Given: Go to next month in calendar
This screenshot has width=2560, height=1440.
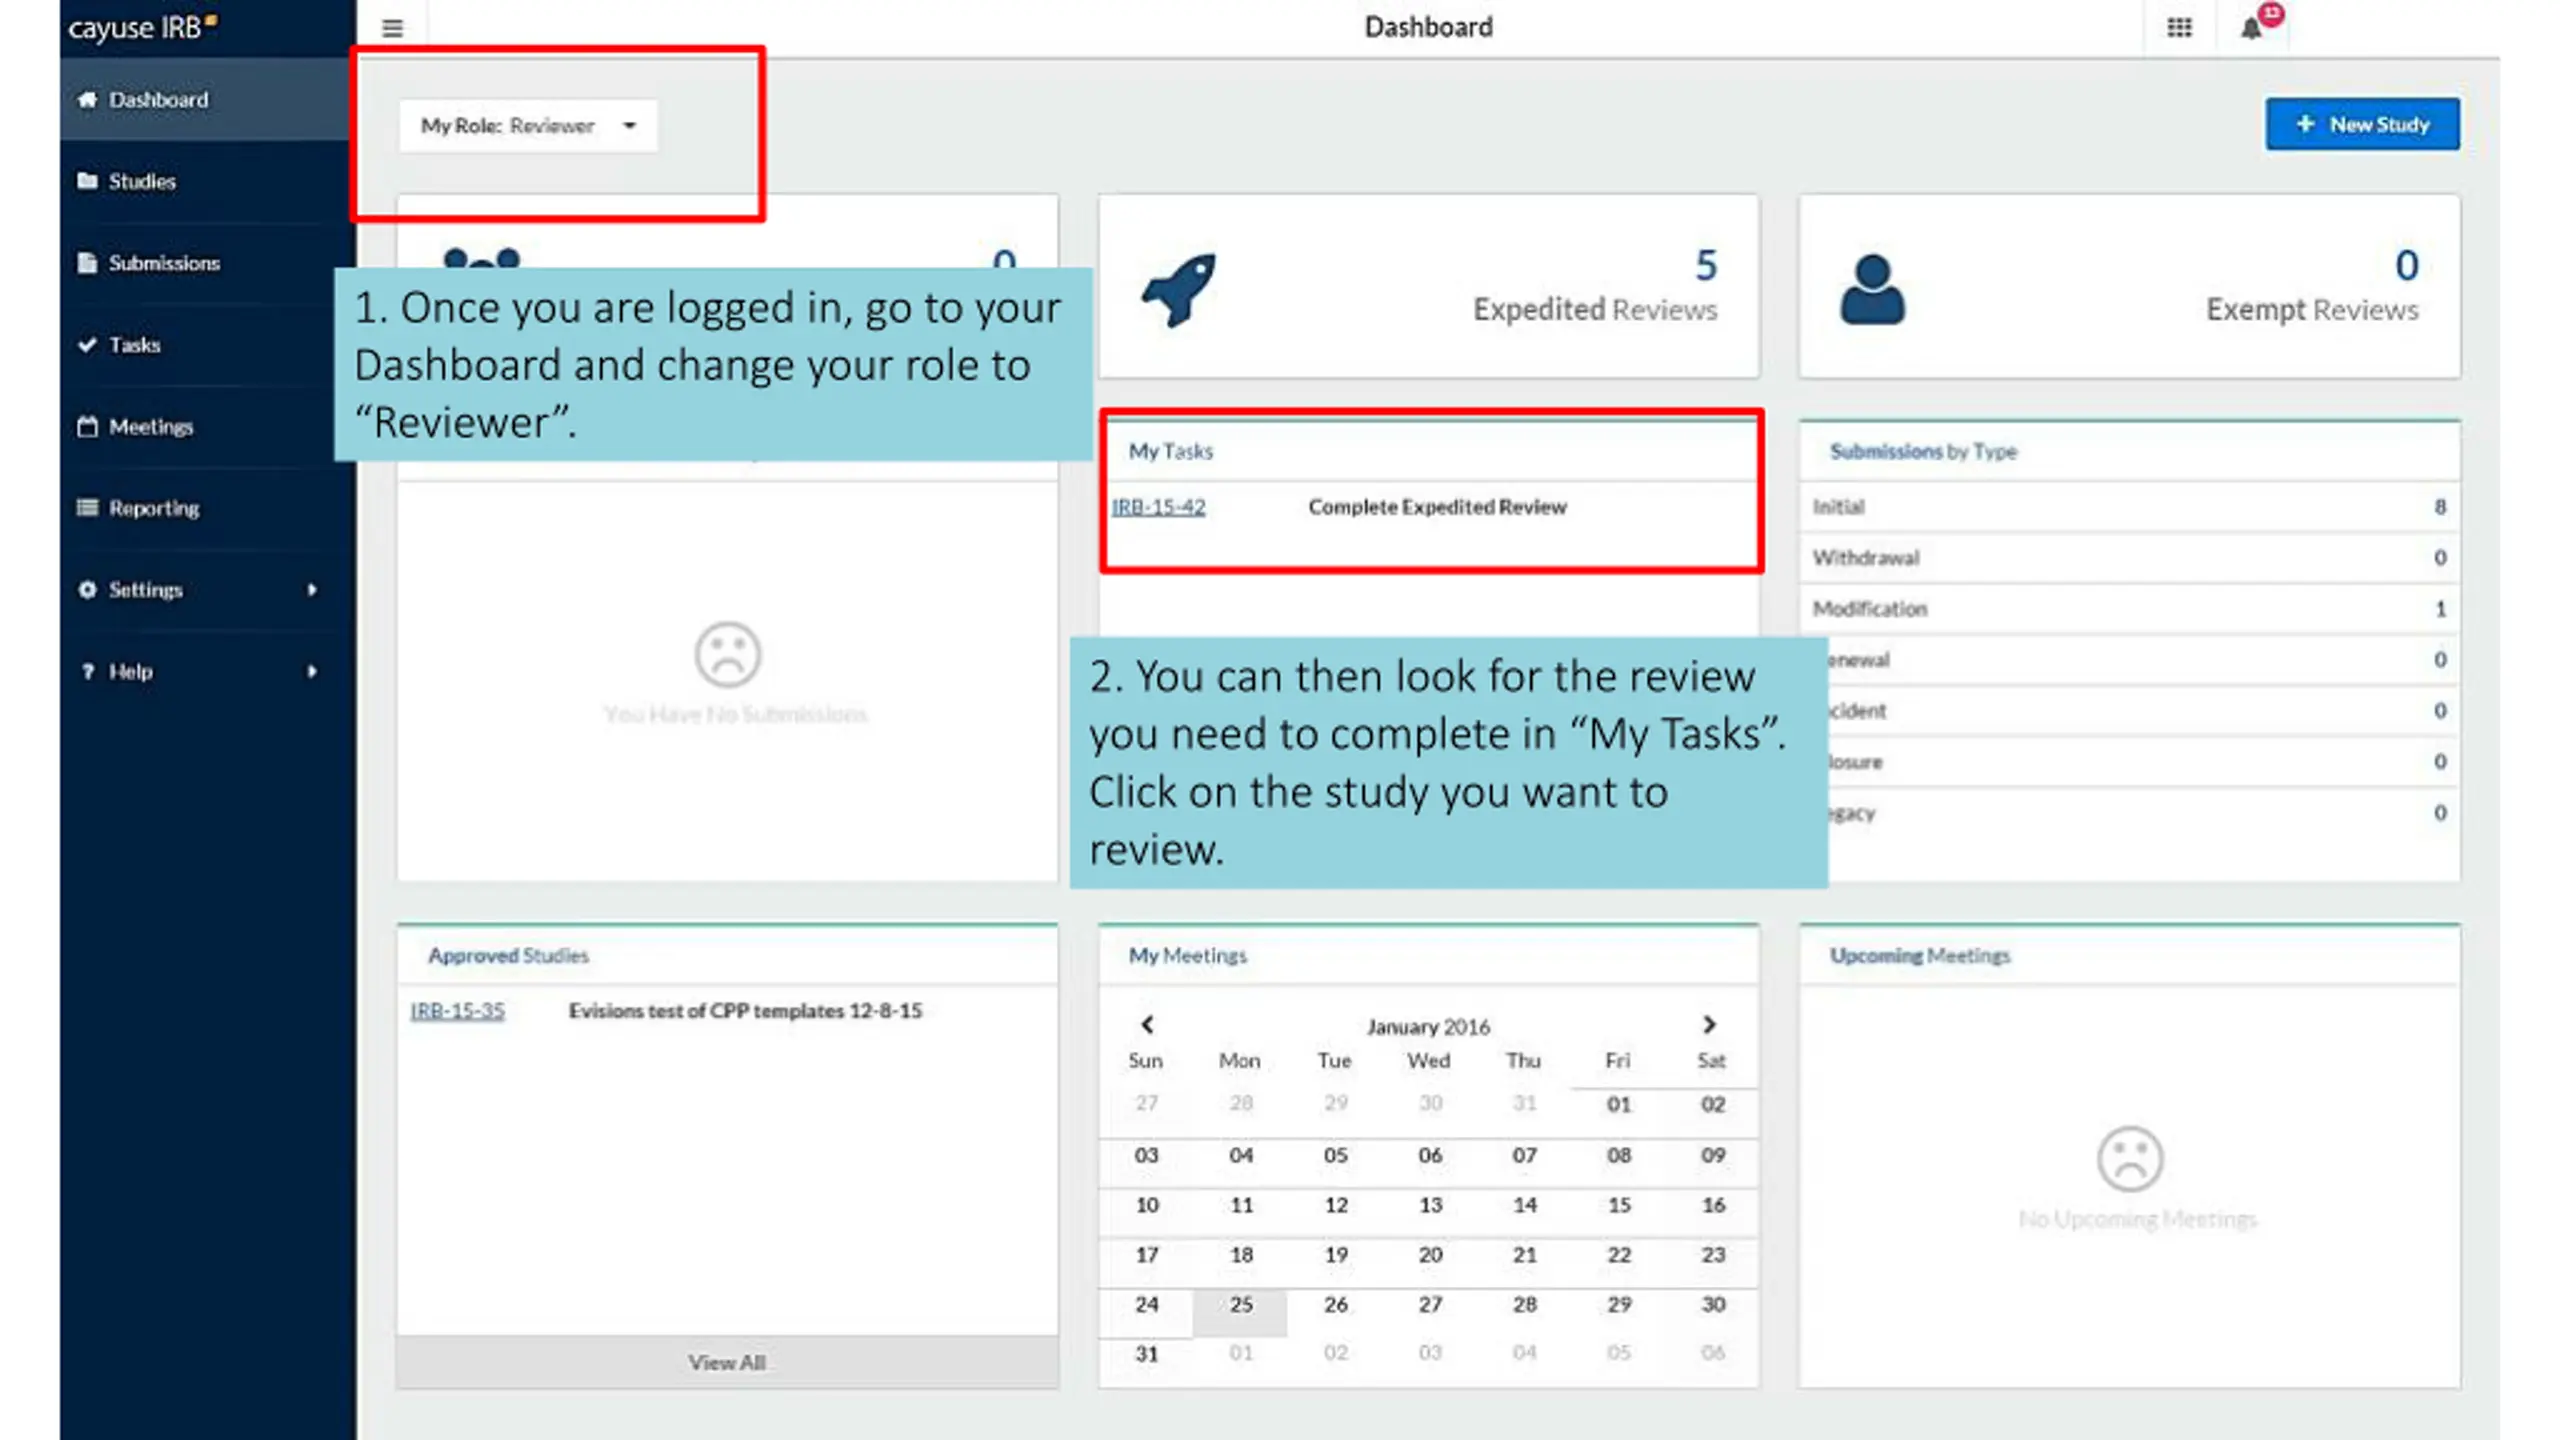Looking at the screenshot, I should [1709, 1024].
